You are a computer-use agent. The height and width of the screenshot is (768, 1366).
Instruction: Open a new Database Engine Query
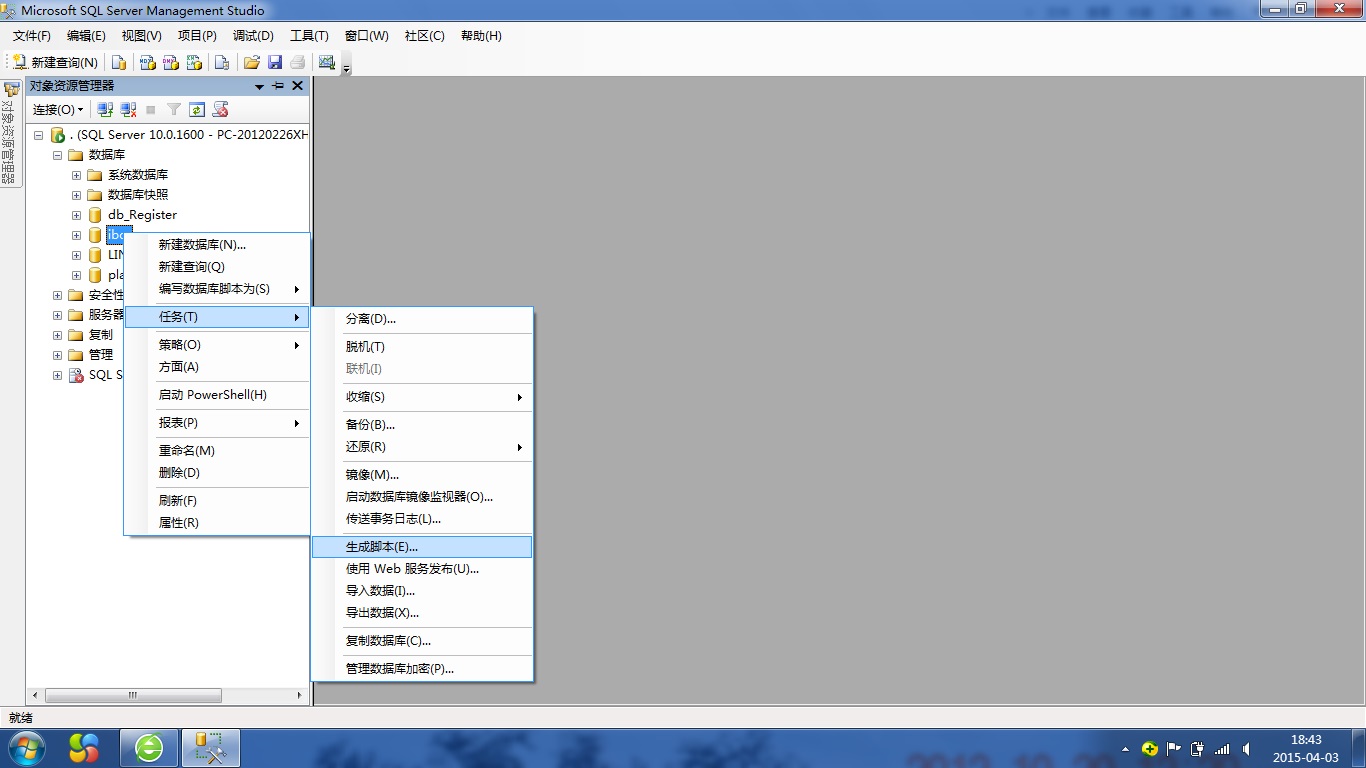pyautogui.click(x=119, y=62)
